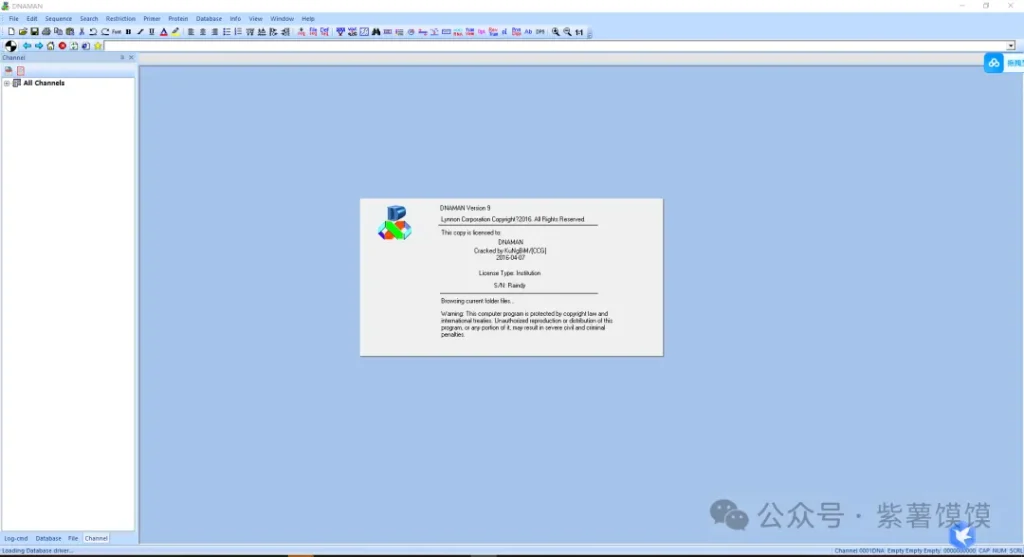Image resolution: width=1024 pixels, height=557 pixels.
Task: Toggle bold text formatting button
Action: click(129, 32)
